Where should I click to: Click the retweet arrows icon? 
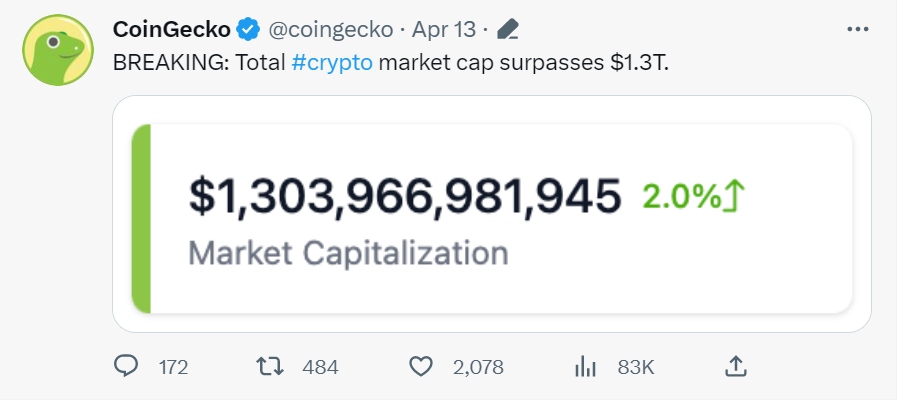point(270,366)
